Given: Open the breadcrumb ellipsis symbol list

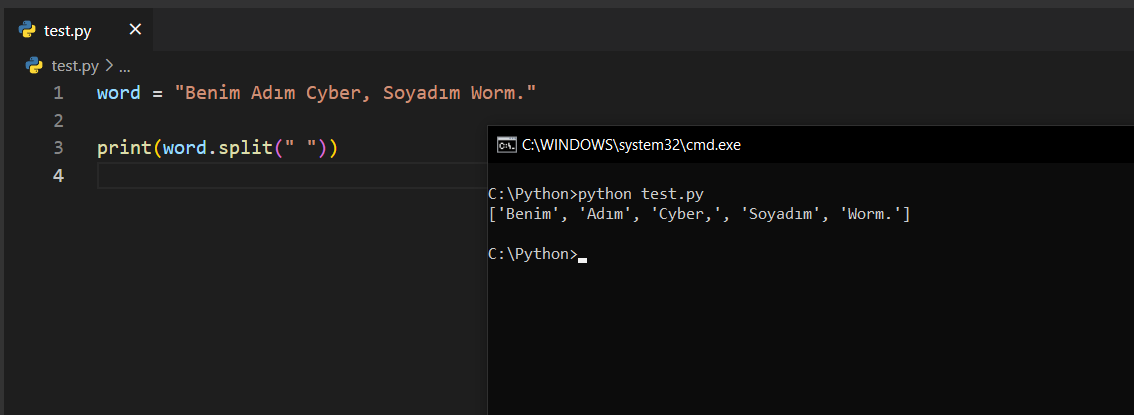Looking at the screenshot, I should (124, 67).
